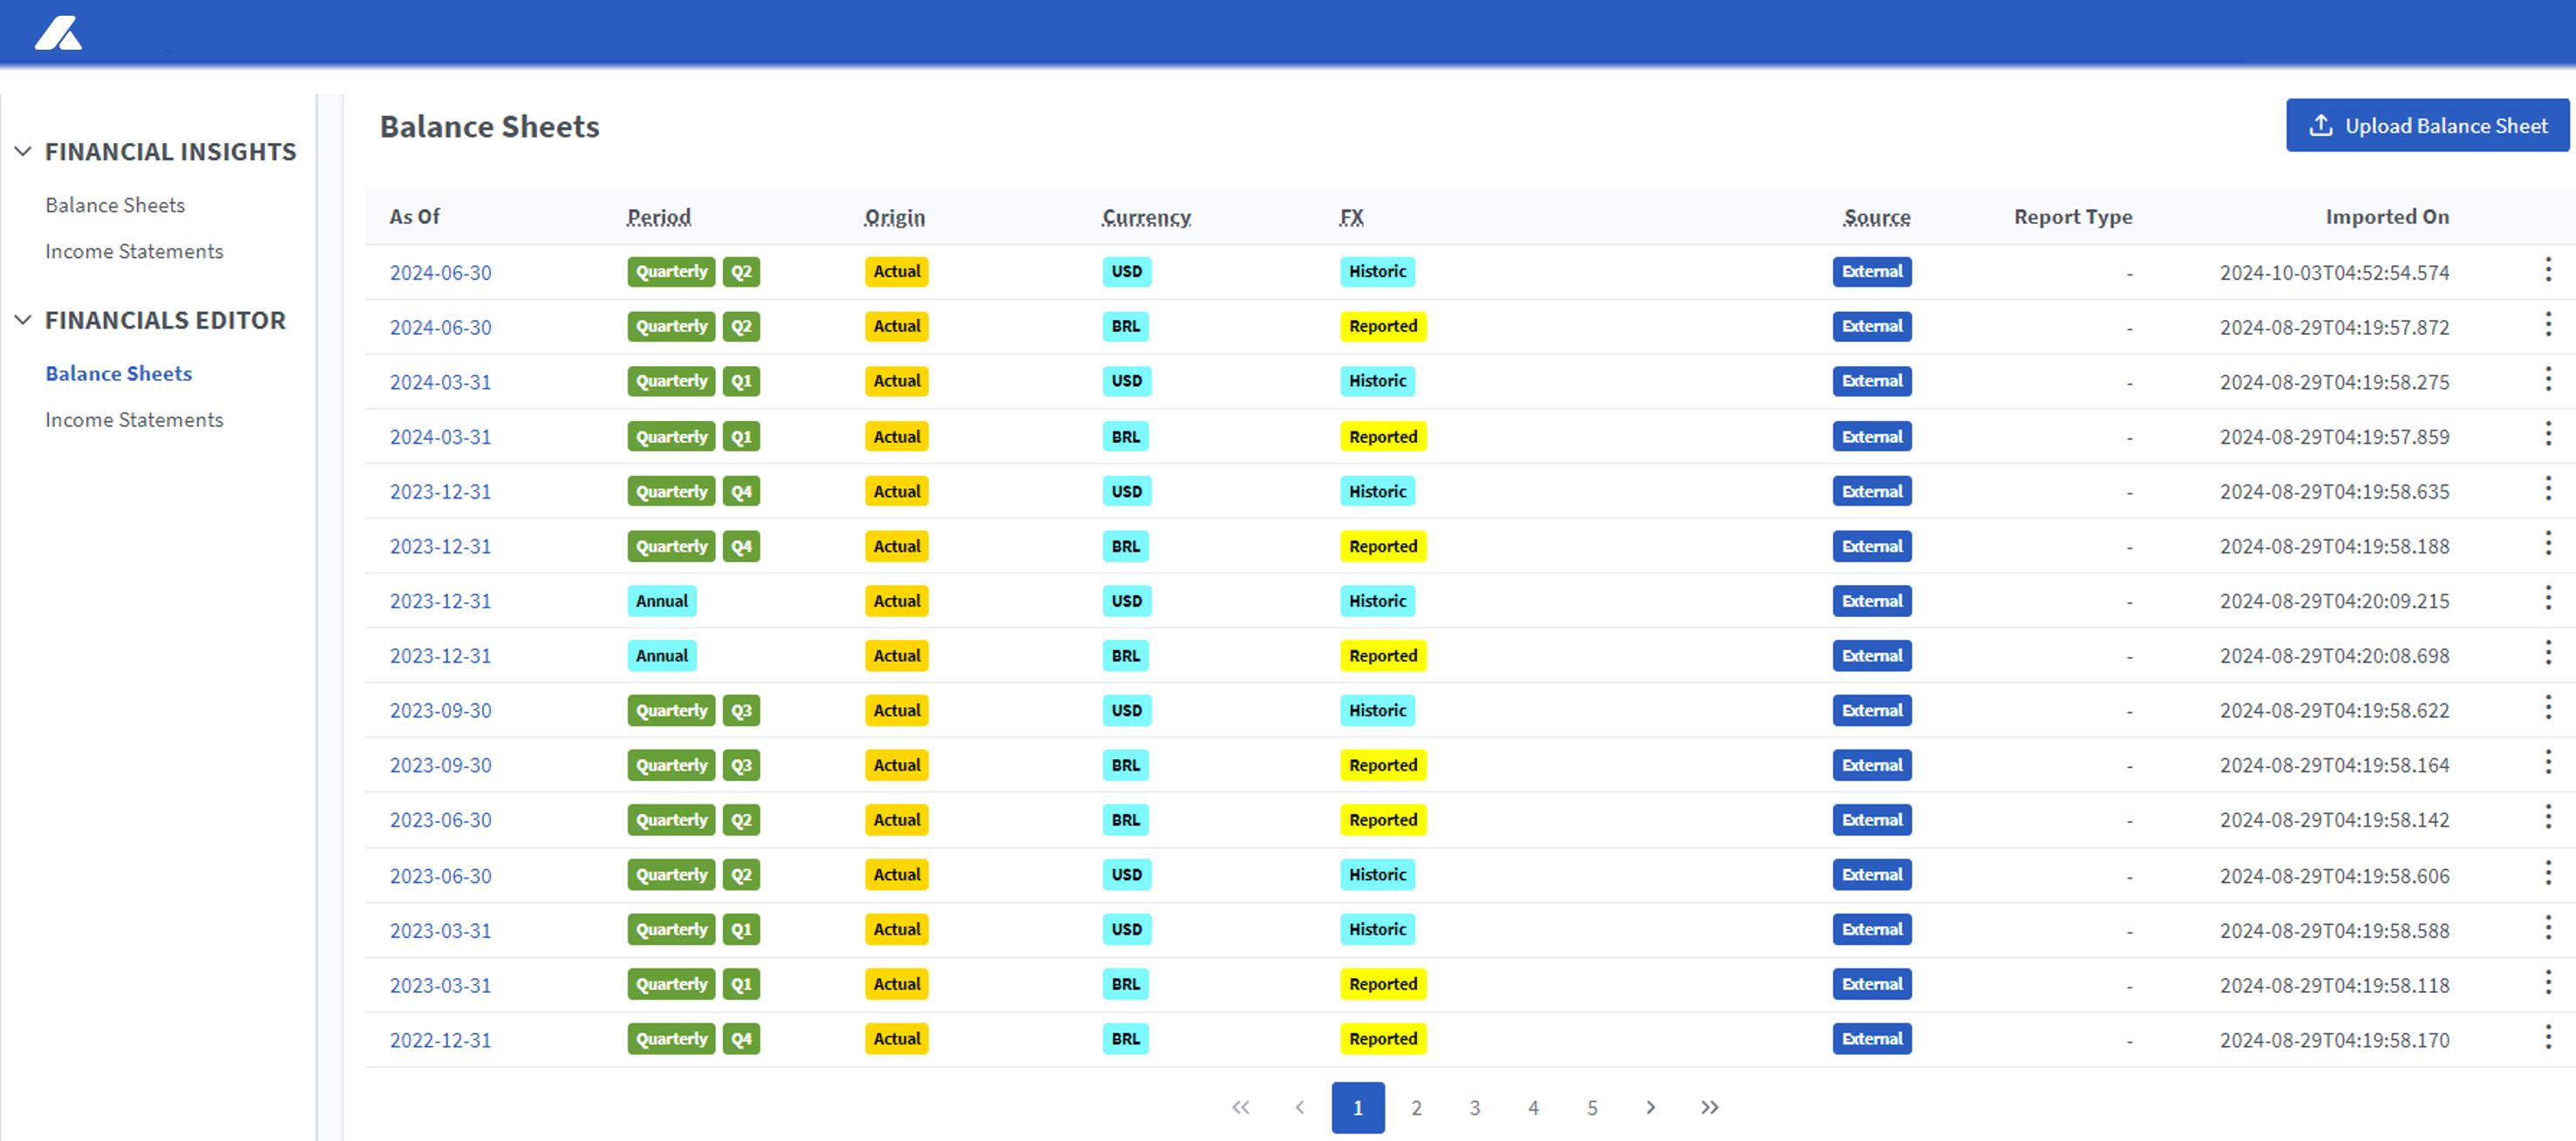Screen dimensions: 2576x1141
Task: Click the Reported badge in the 2022-12-31 row
Action: click(1383, 1038)
